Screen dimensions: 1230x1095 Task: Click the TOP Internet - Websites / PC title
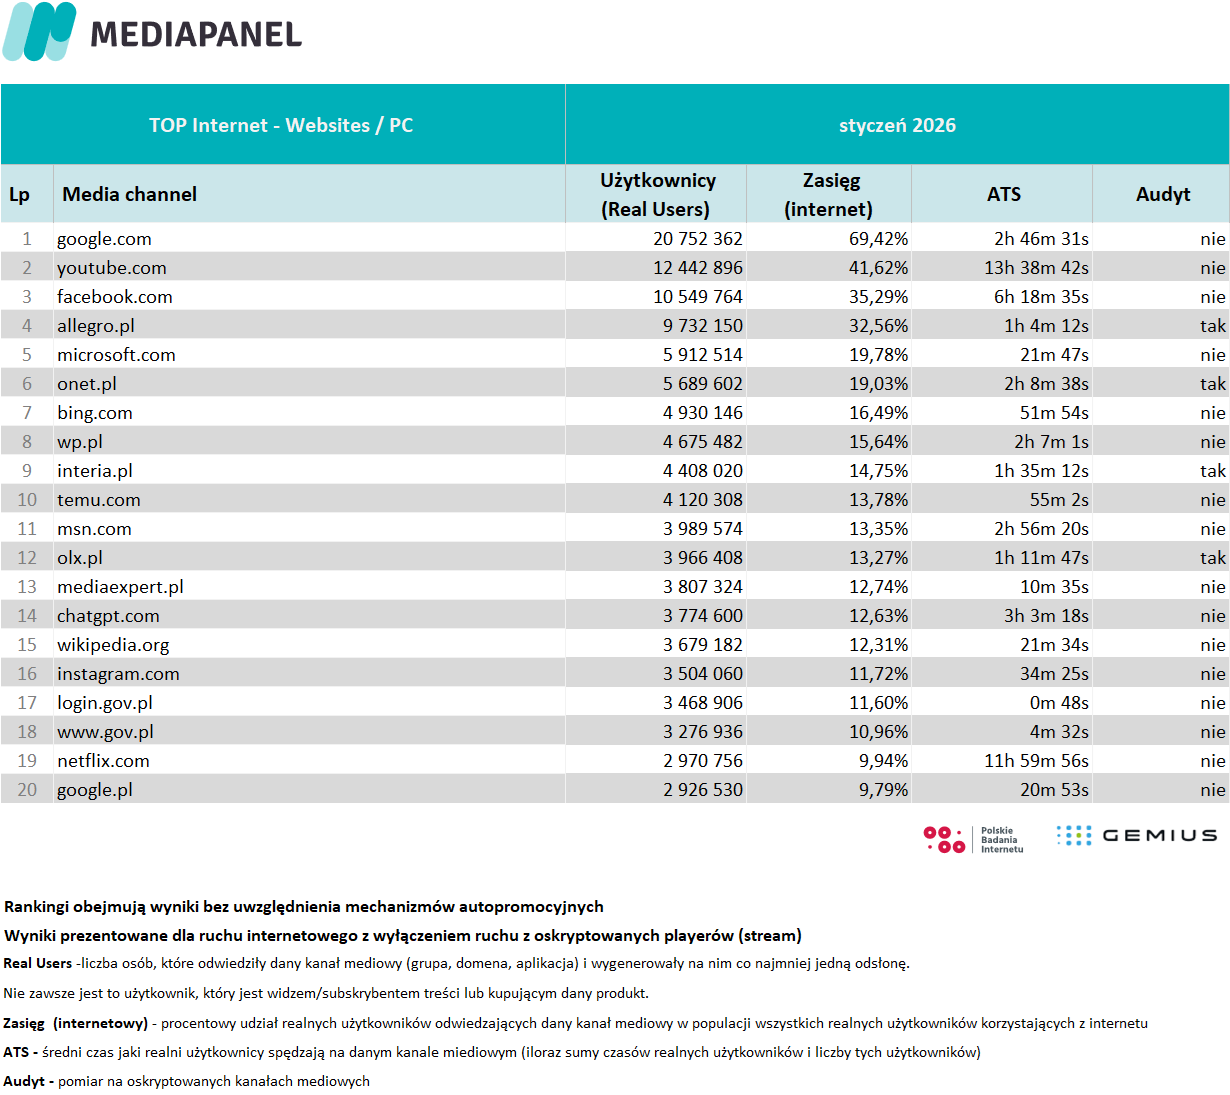281,125
